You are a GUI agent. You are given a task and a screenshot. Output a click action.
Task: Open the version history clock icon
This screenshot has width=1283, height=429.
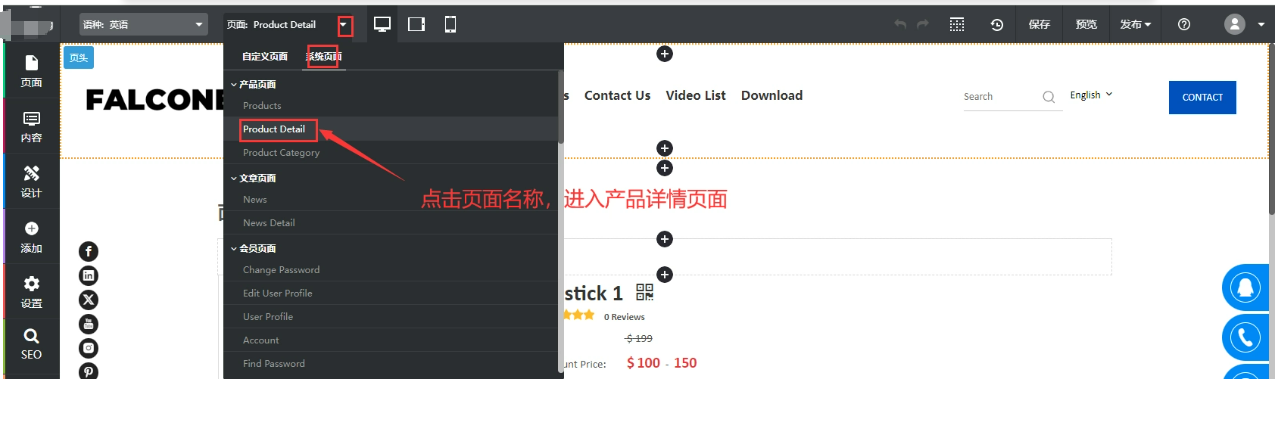tap(997, 25)
